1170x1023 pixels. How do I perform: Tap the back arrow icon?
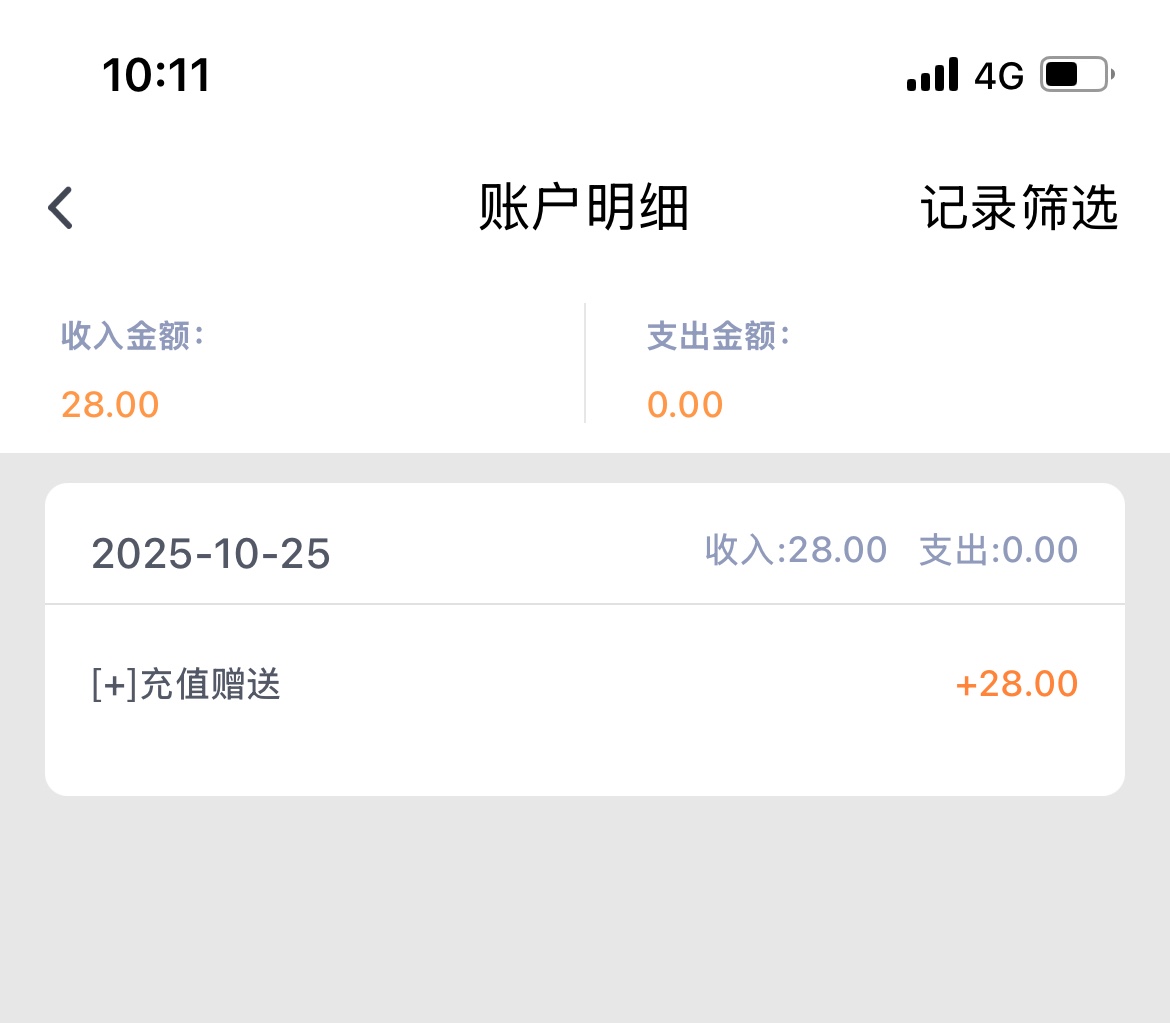click(x=61, y=209)
